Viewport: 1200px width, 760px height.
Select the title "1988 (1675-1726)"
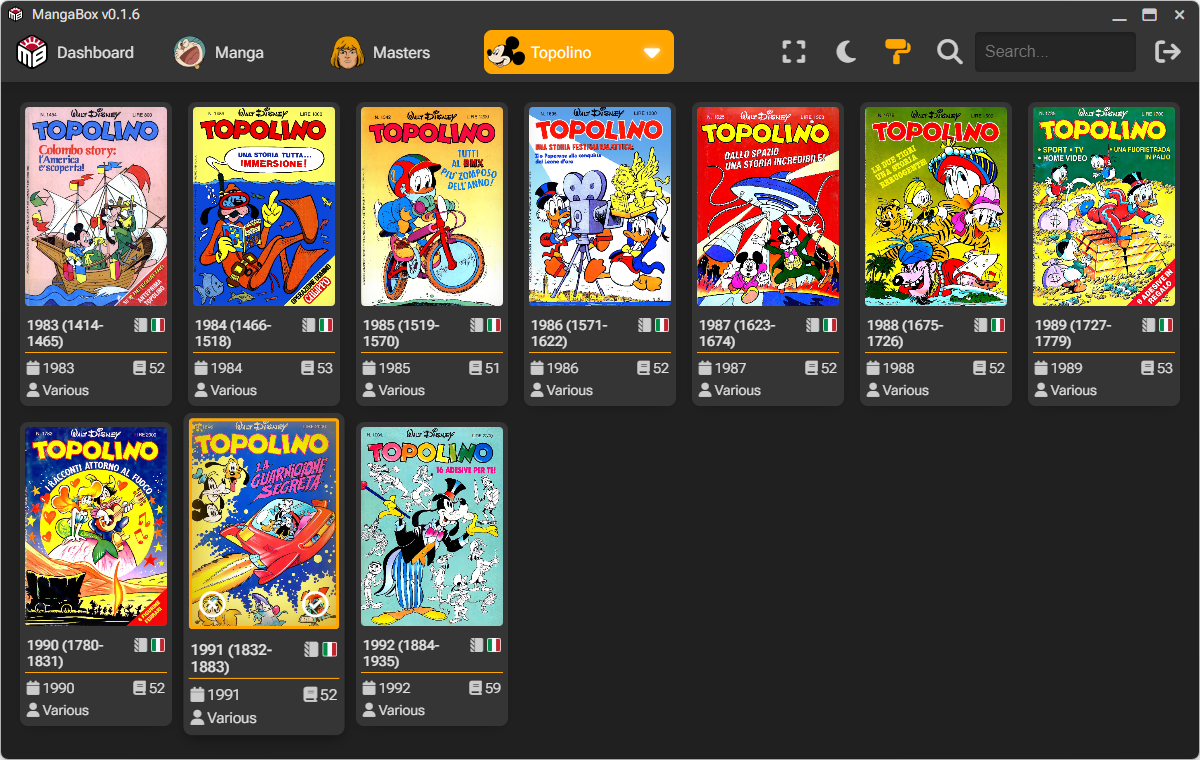[907, 333]
